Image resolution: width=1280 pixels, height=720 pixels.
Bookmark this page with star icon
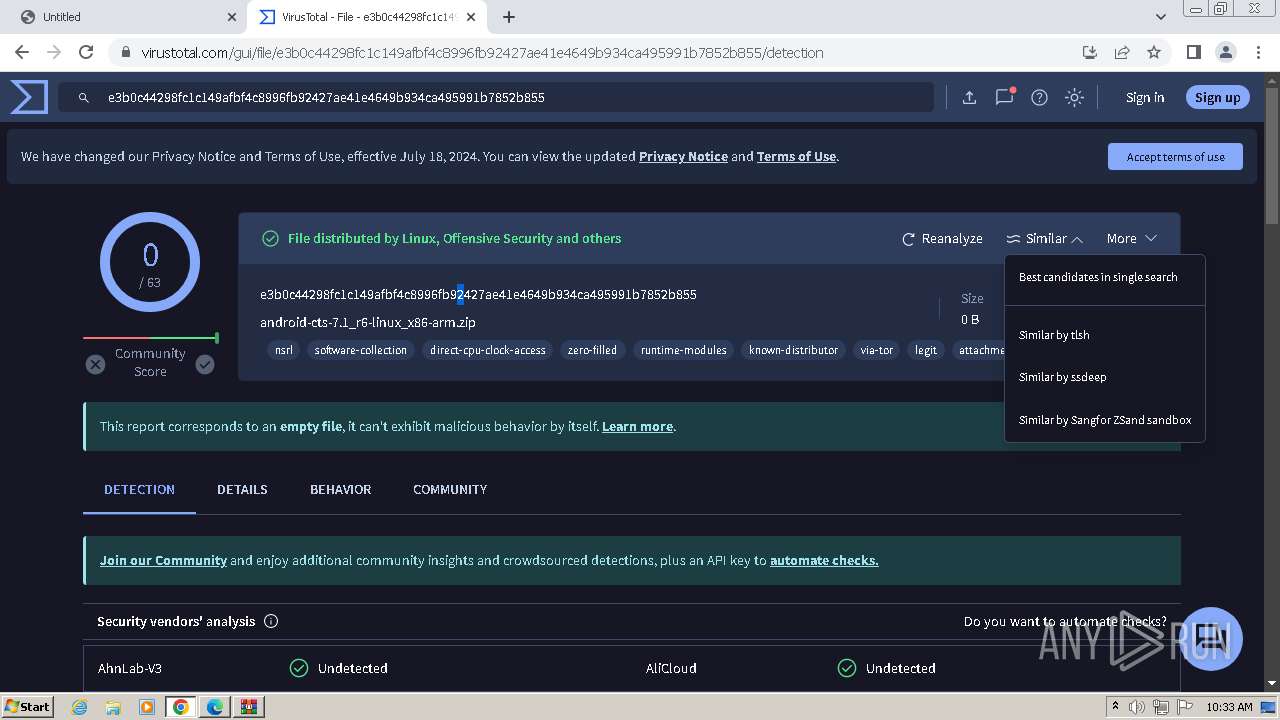(1154, 52)
